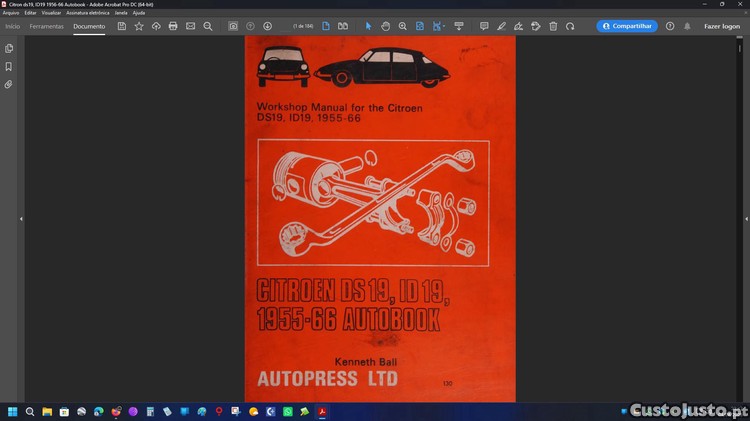
Task: Click the read mode icon in the toolbar
Action: coord(459,26)
